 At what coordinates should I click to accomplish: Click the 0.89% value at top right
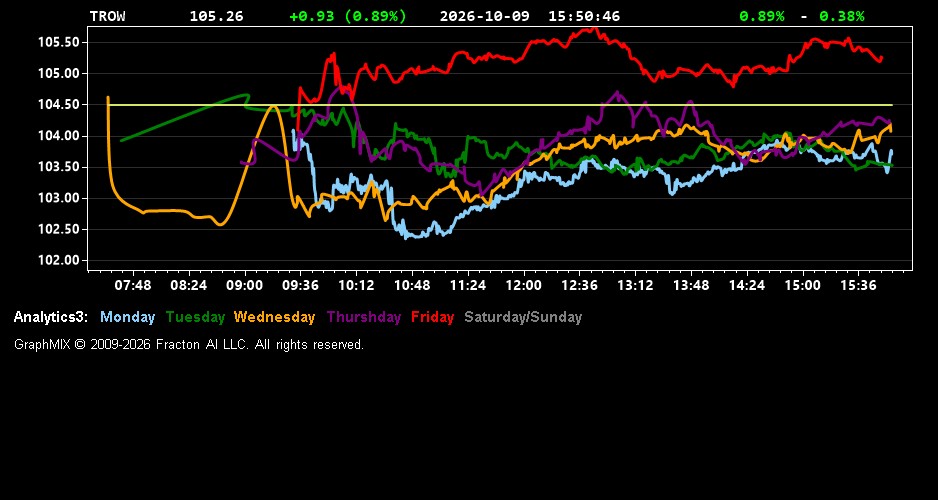point(762,17)
